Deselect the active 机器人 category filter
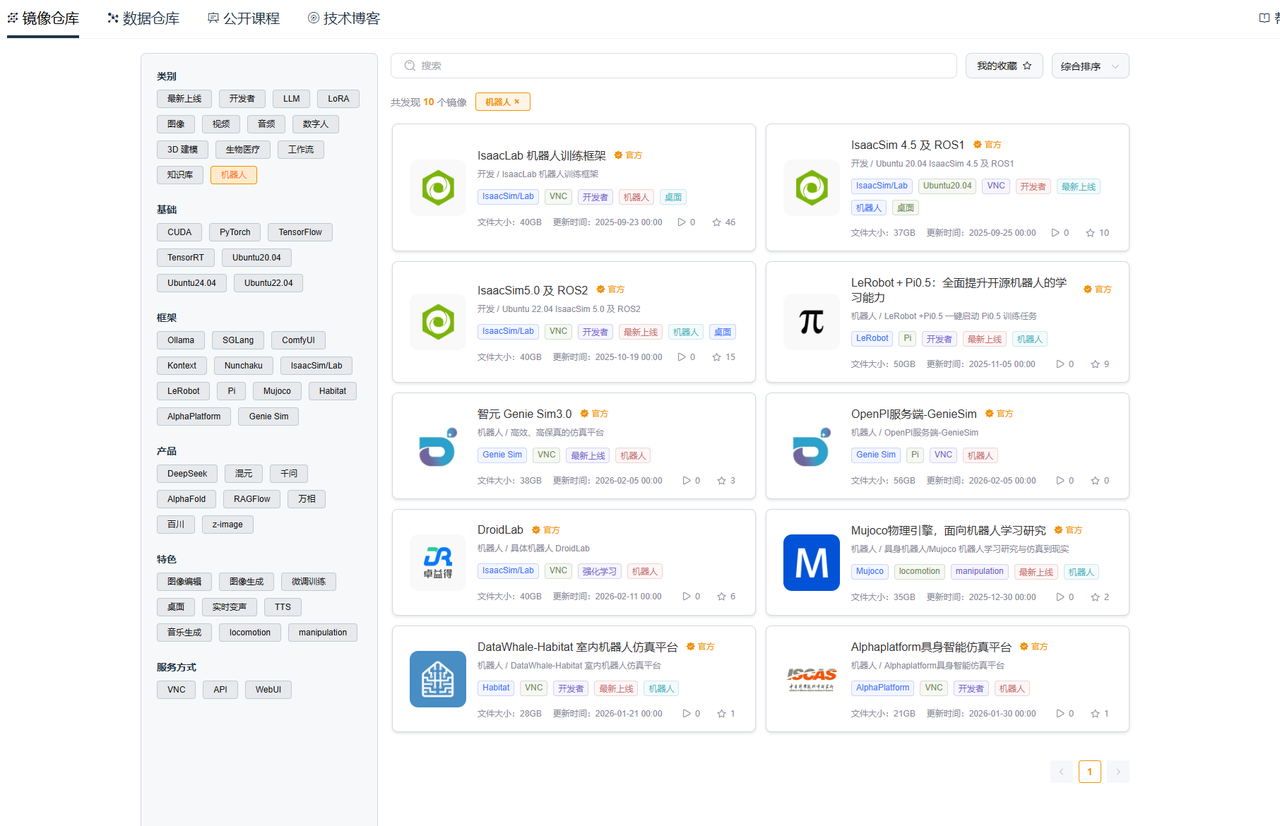Screen dimensions: 1280x826 (234, 175)
